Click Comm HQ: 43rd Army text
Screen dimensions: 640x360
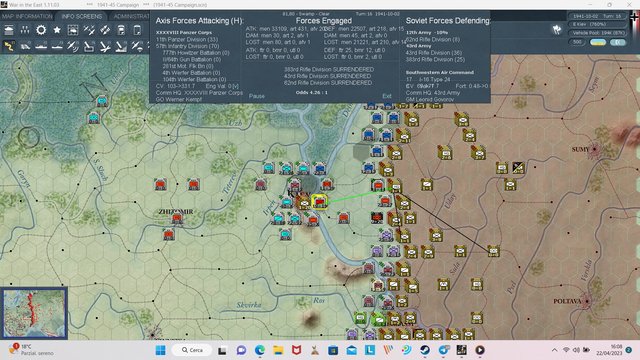click(433, 93)
